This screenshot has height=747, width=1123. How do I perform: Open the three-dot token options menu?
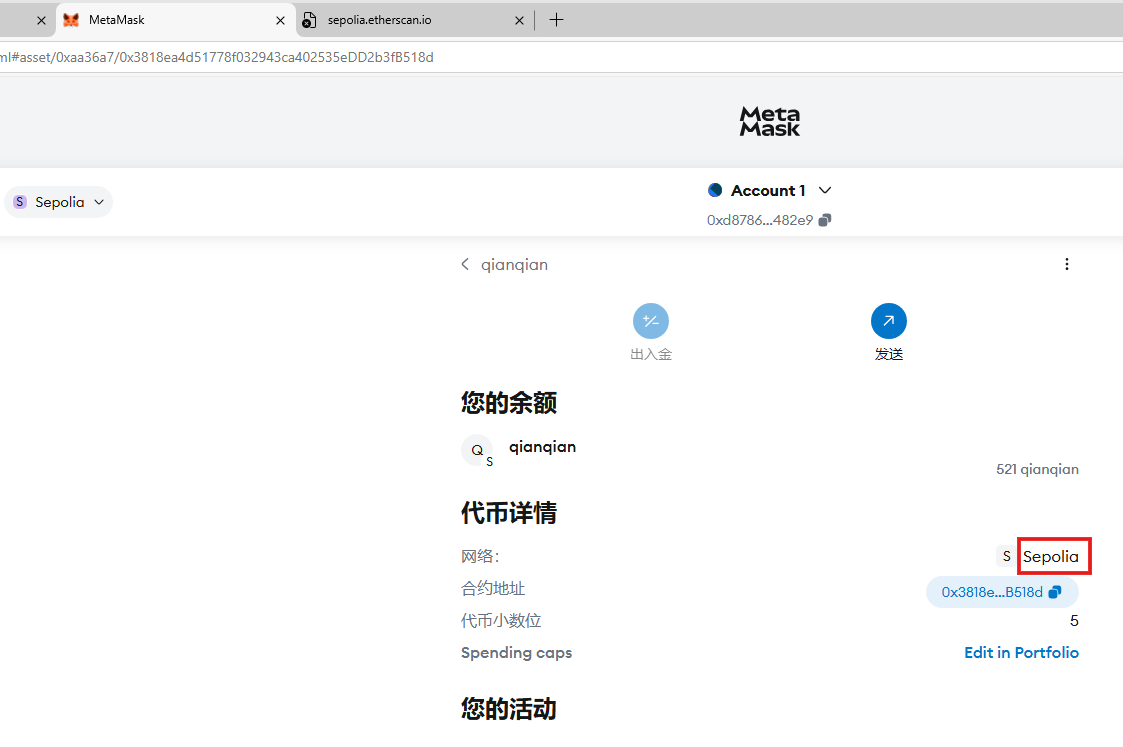[1066, 265]
